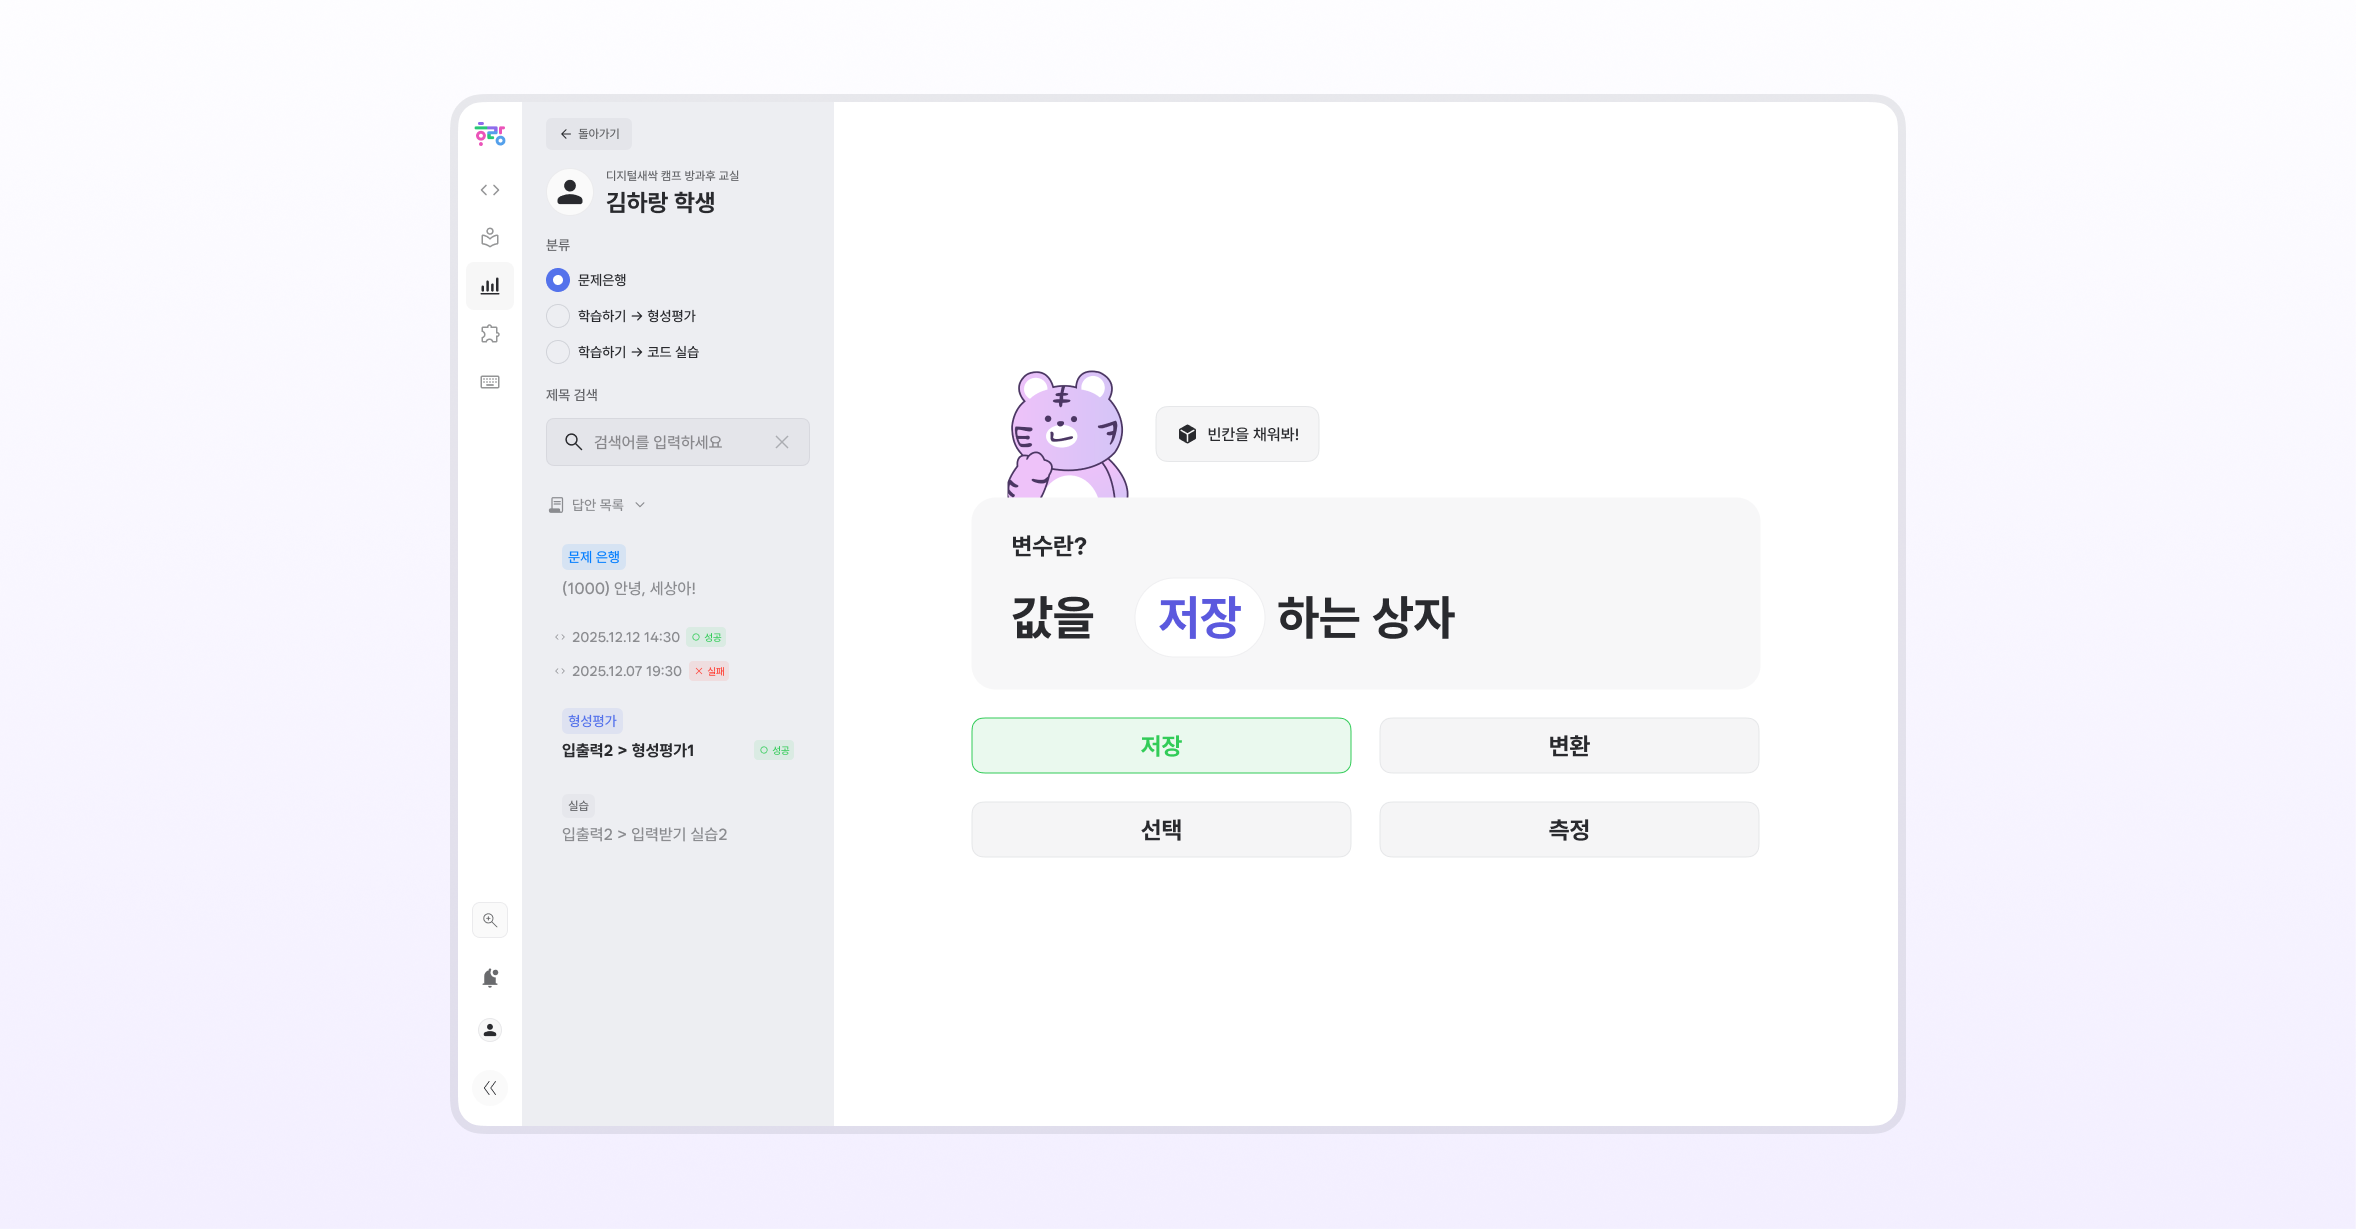Go back with the 돌아가기 button
This screenshot has height=1229, width=2356.
click(x=589, y=134)
